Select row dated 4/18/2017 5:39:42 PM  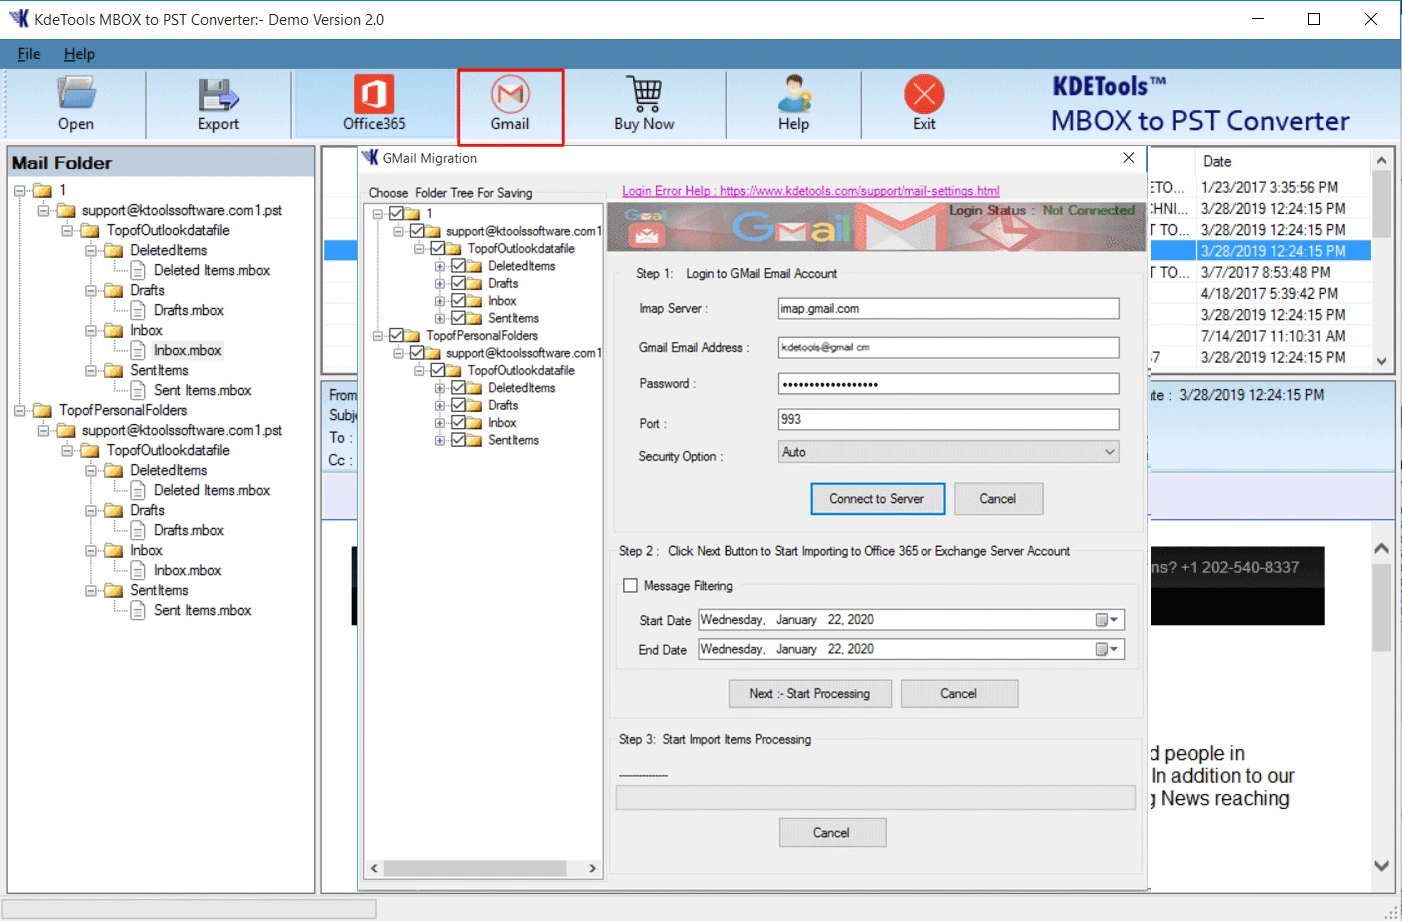pyautogui.click(x=1270, y=293)
